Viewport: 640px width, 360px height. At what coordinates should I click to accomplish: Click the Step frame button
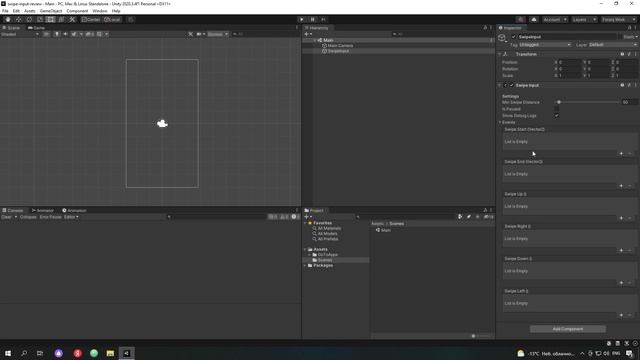[324, 20]
